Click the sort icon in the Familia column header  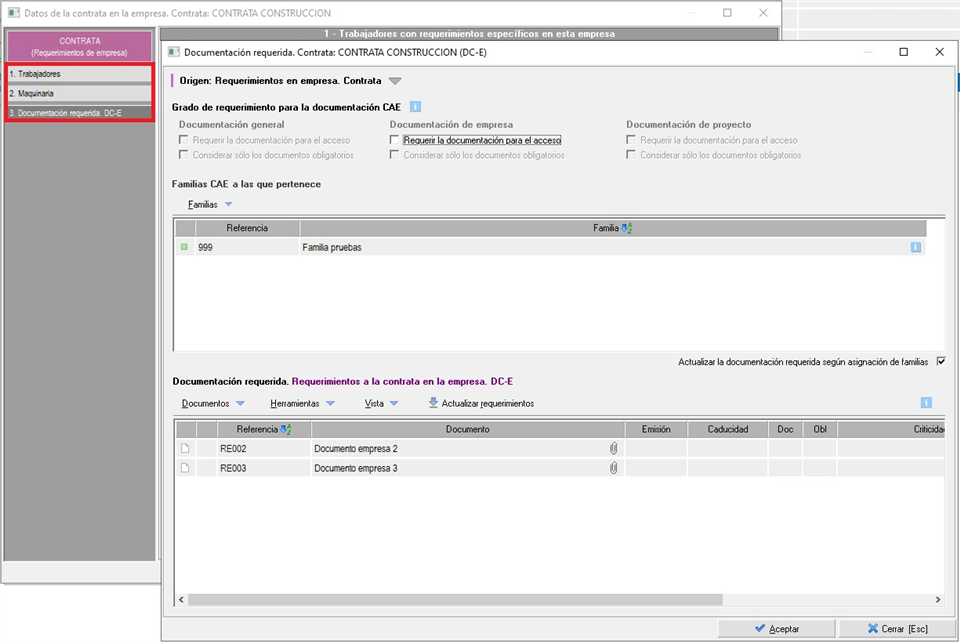[627, 228]
